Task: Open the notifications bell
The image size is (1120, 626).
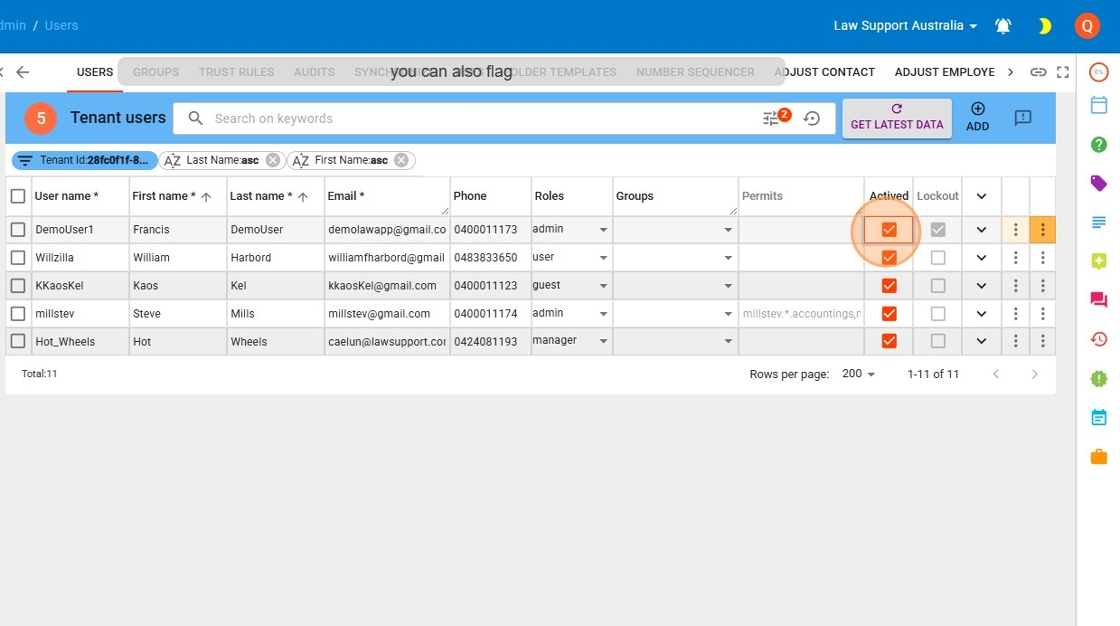Action: [x=1003, y=26]
